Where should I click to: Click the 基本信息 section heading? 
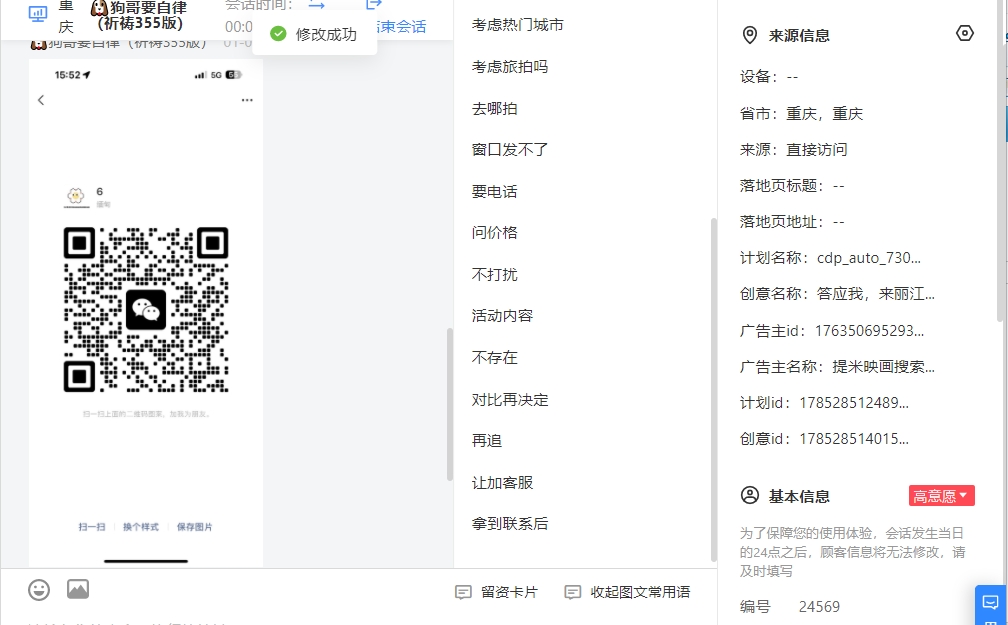pyautogui.click(x=799, y=496)
